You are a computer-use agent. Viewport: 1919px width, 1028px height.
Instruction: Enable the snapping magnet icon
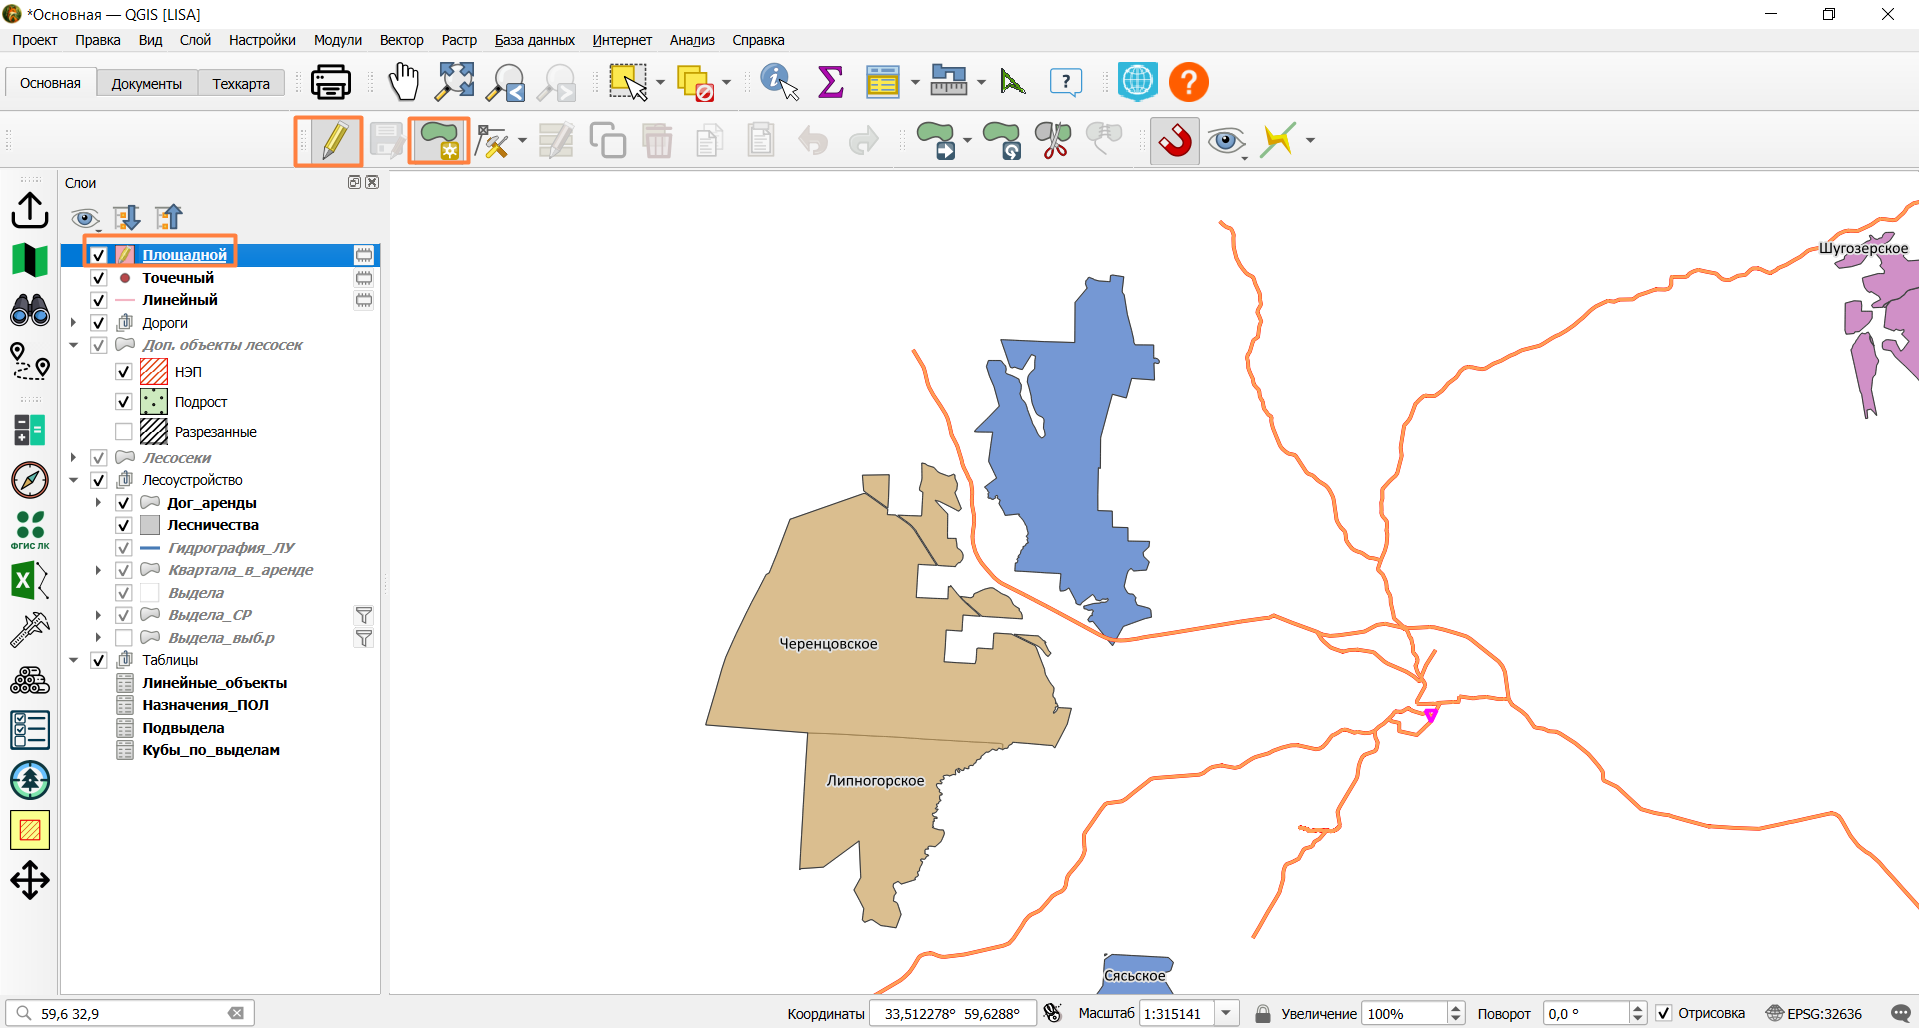[x=1175, y=141]
